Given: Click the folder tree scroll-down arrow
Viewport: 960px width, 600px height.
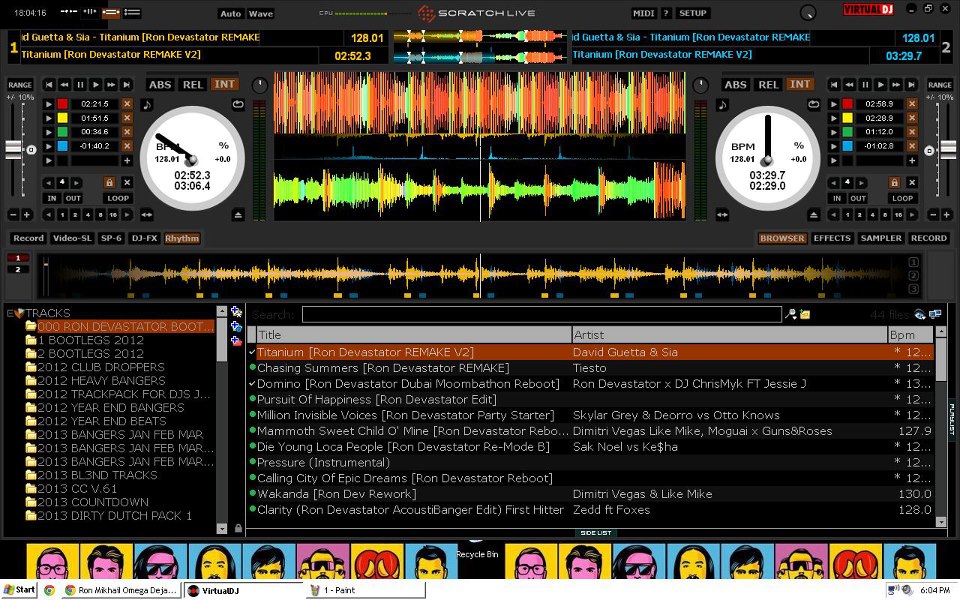Looking at the screenshot, I should (x=222, y=528).
